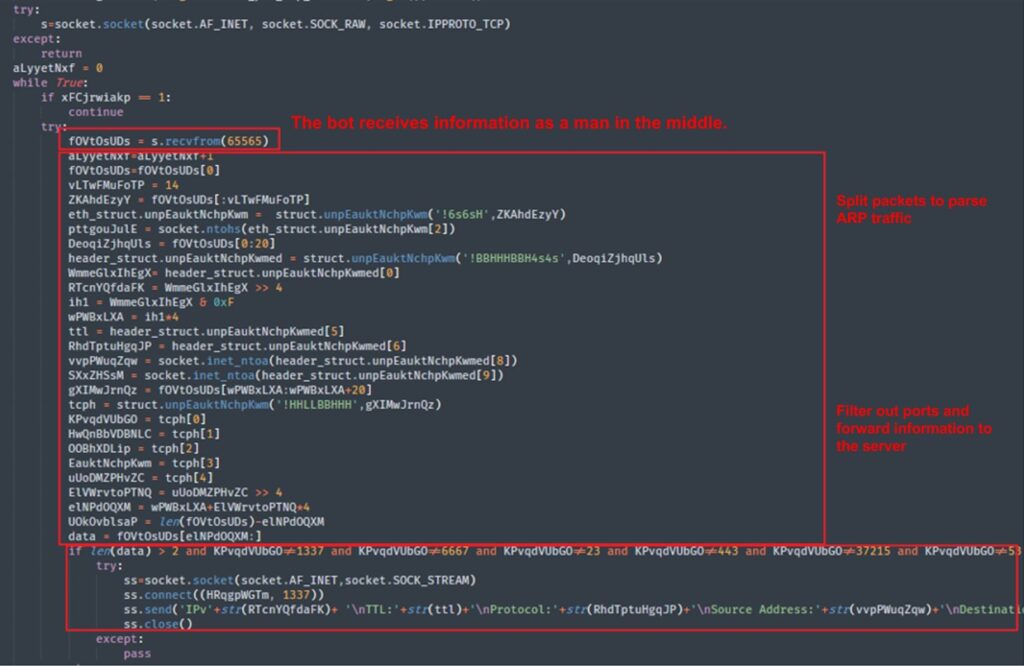
Task: Click the line 'wPWBxLXA = ihl*4'
Action: (x=123, y=317)
